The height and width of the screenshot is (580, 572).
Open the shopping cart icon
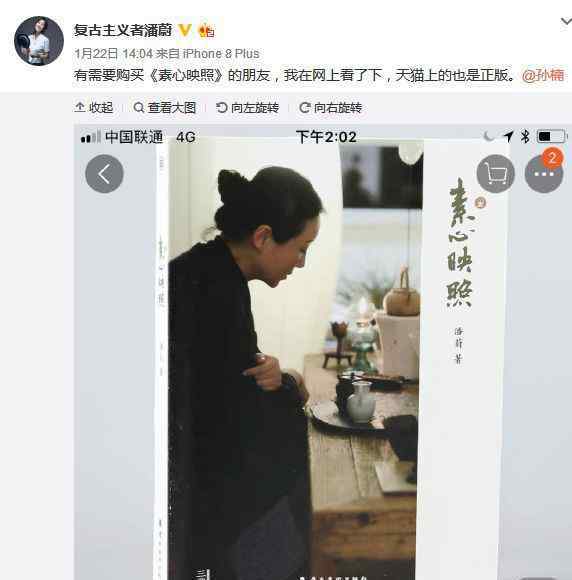(x=496, y=174)
